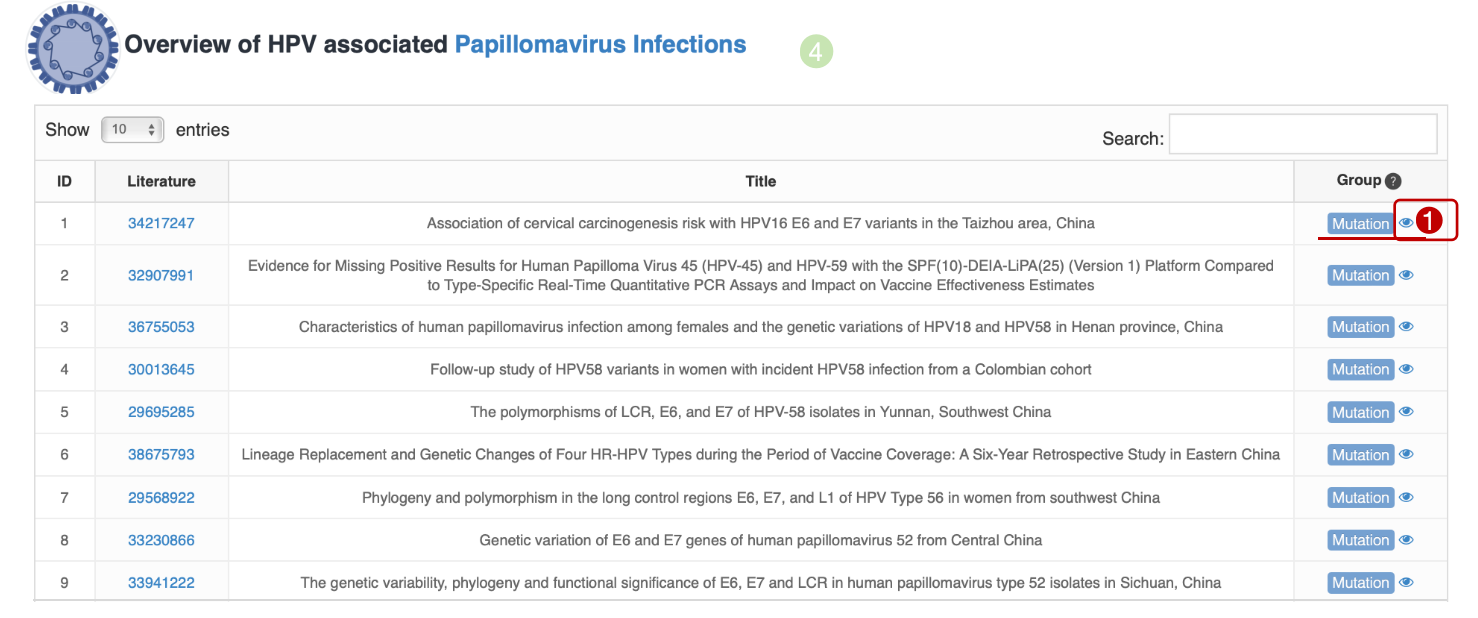Screen dimensions: 1478x618
Task: Sort the table by the Title column
Action: point(760,181)
